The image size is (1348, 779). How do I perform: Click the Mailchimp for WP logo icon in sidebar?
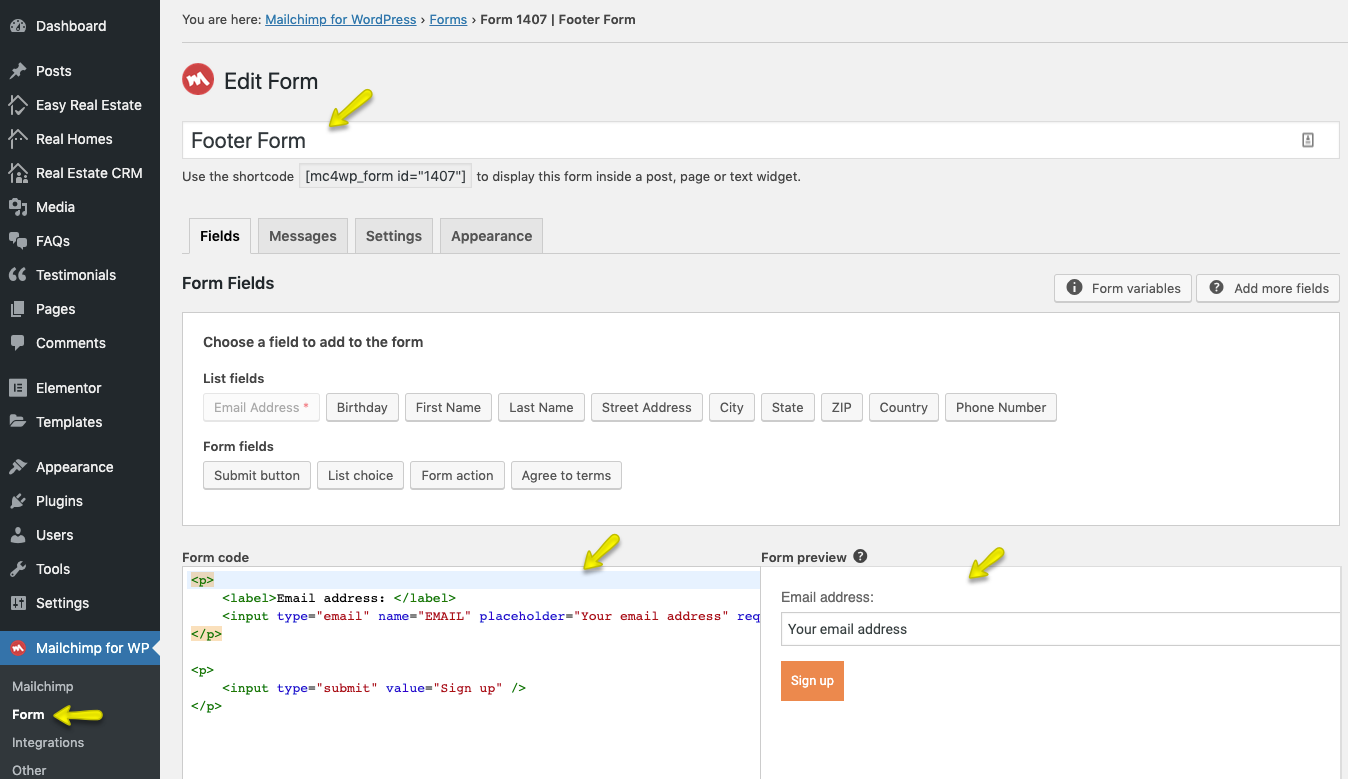18,648
